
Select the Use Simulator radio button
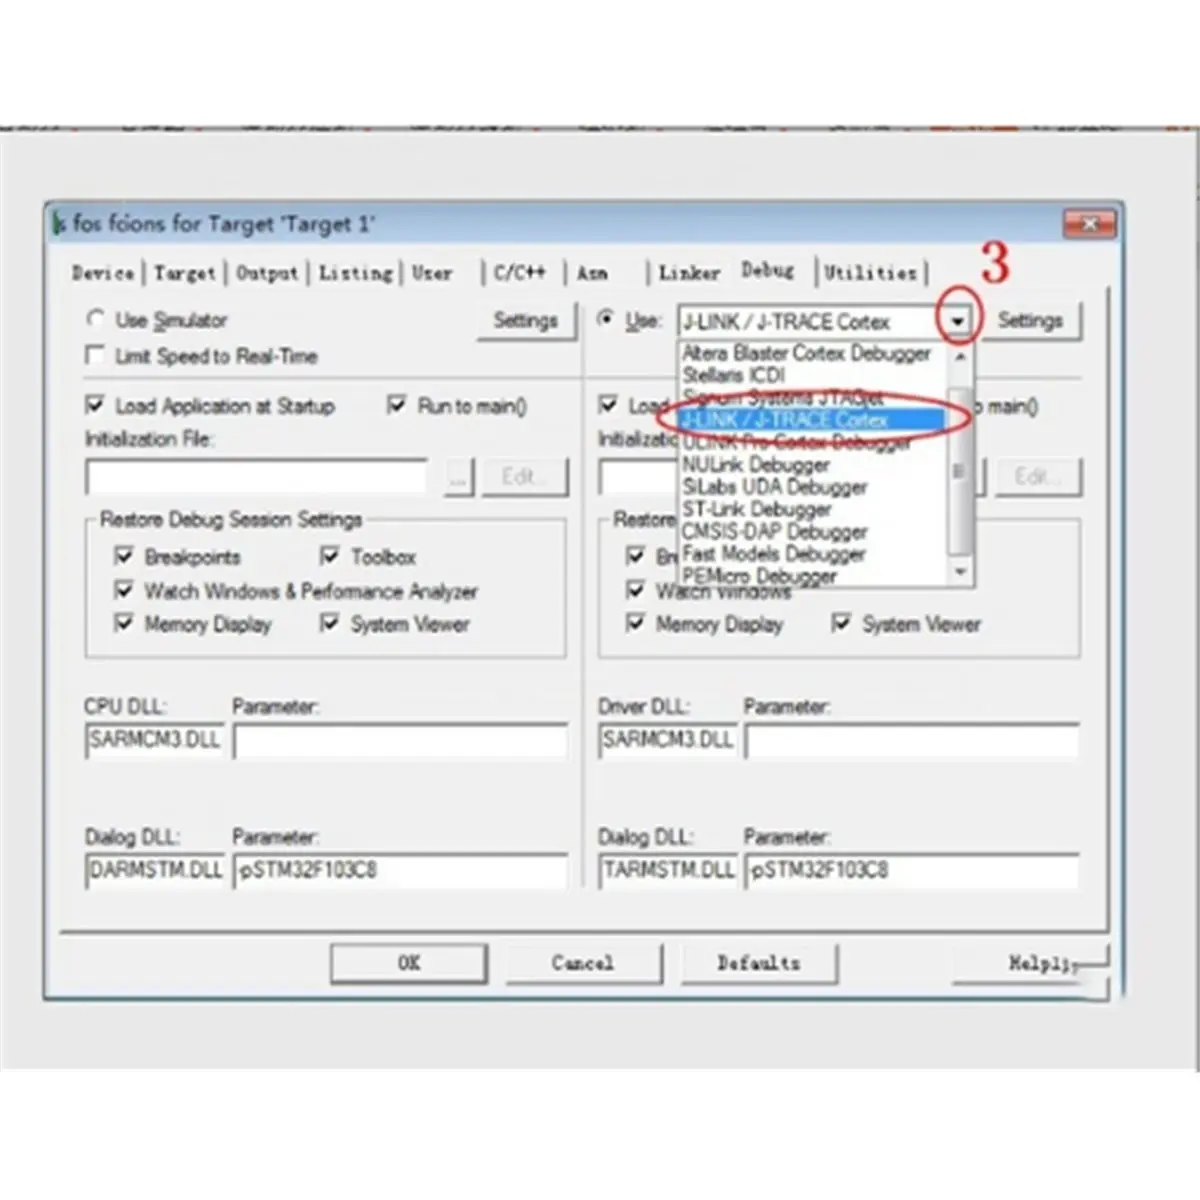96,318
